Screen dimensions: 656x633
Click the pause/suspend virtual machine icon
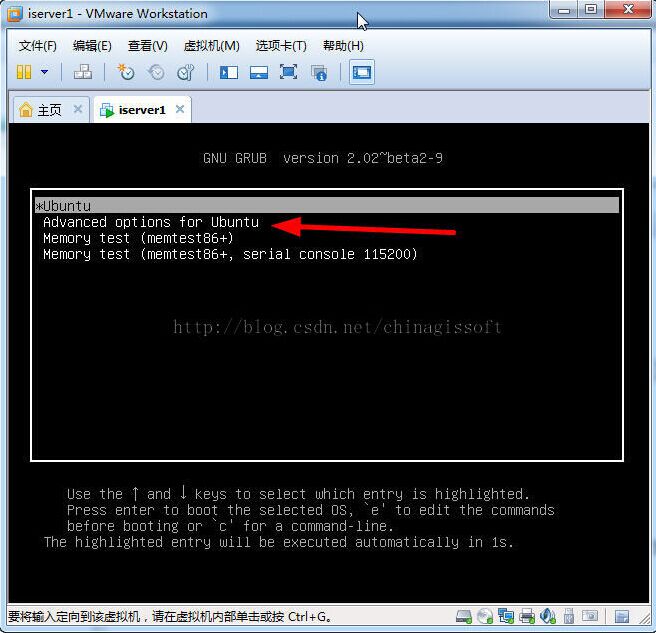click(24, 72)
